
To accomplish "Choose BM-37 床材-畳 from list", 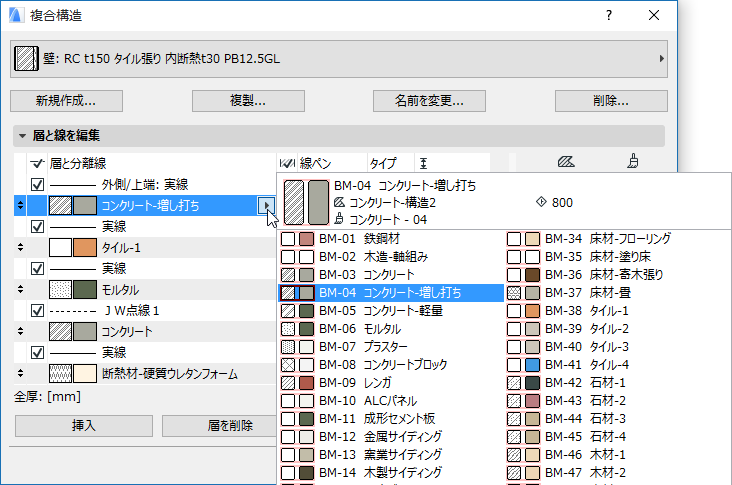I will [x=618, y=293].
